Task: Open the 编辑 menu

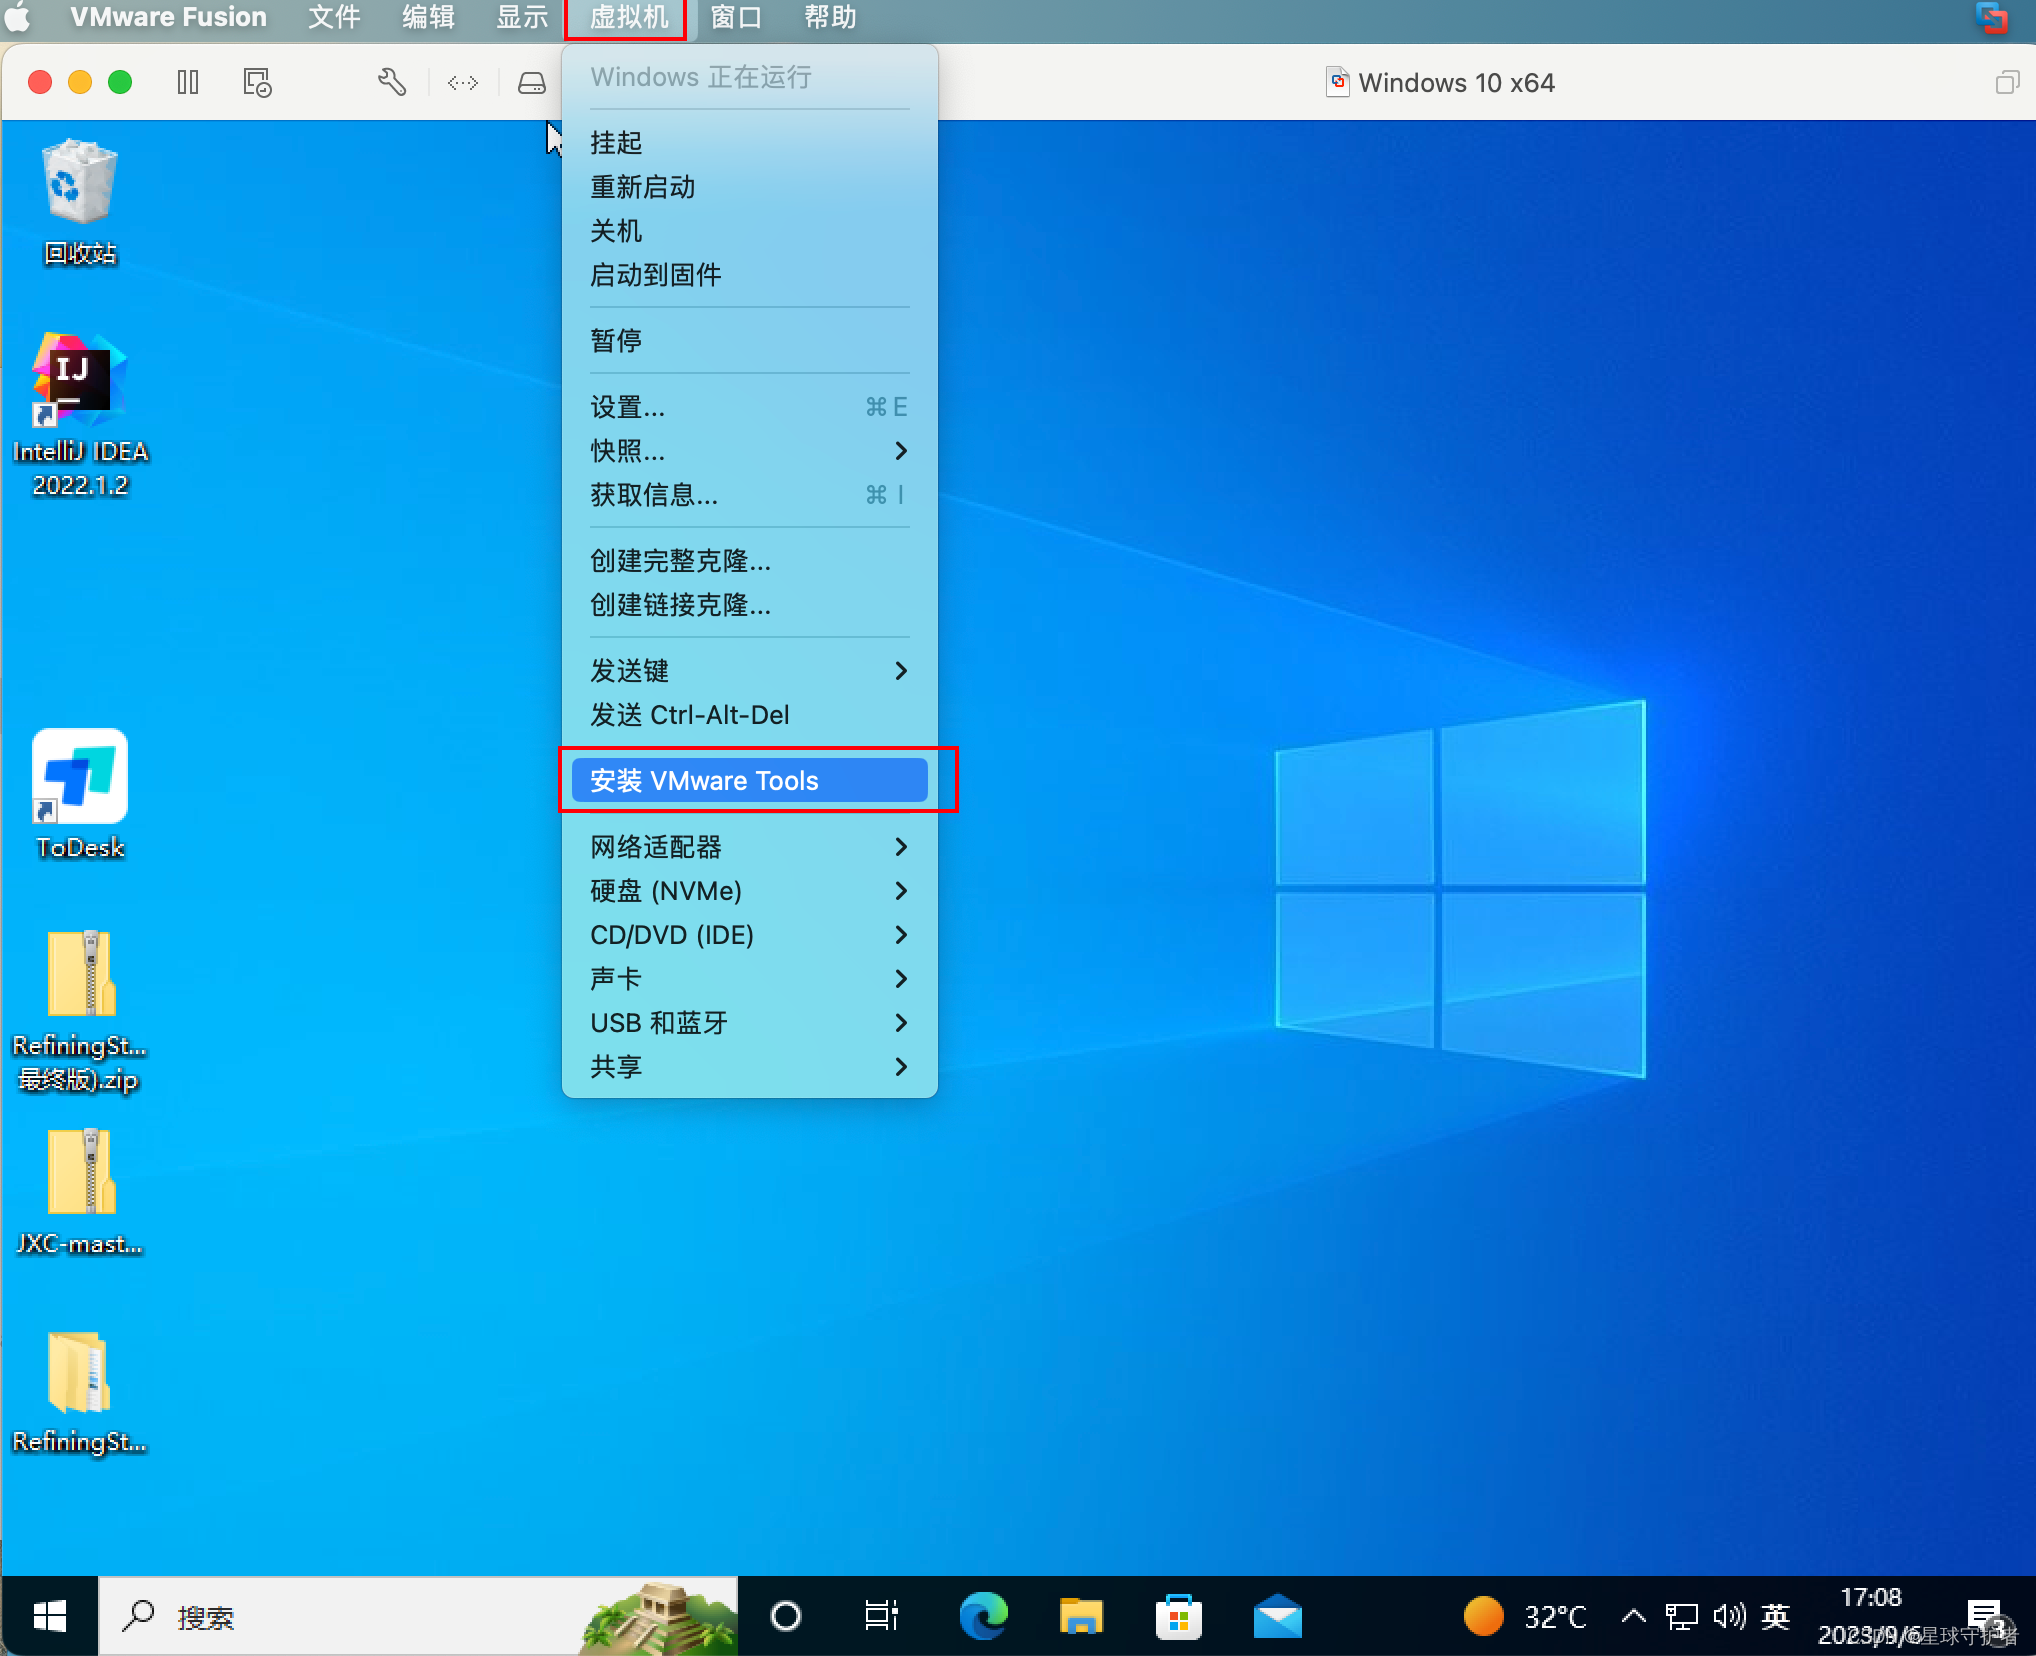Action: pyautogui.click(x=428, y=17)
